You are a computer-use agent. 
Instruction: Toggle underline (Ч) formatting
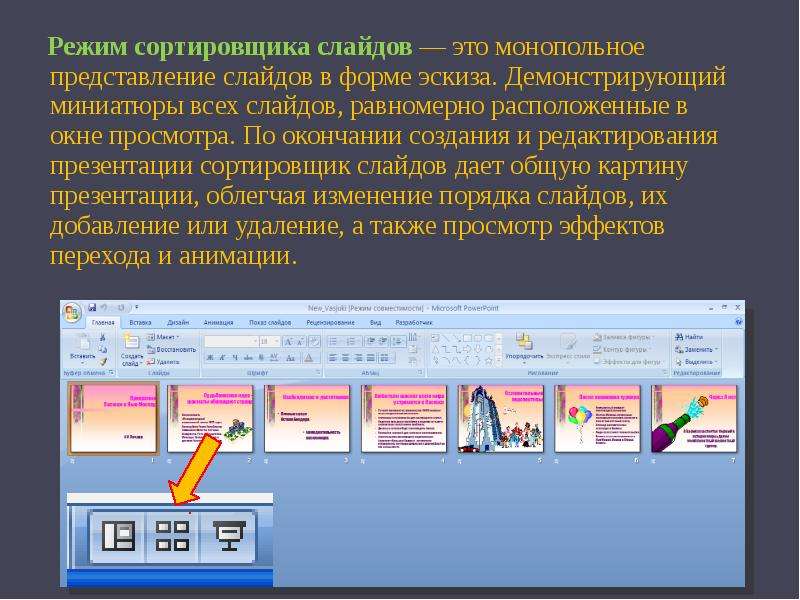tap(235, 358)
